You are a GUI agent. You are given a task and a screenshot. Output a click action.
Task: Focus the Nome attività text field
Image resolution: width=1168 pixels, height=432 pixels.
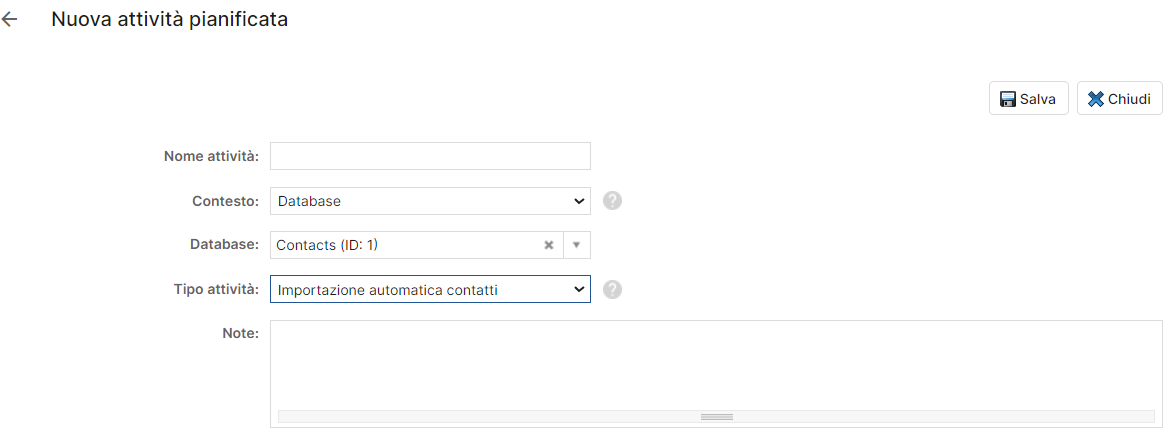(431, 156)
